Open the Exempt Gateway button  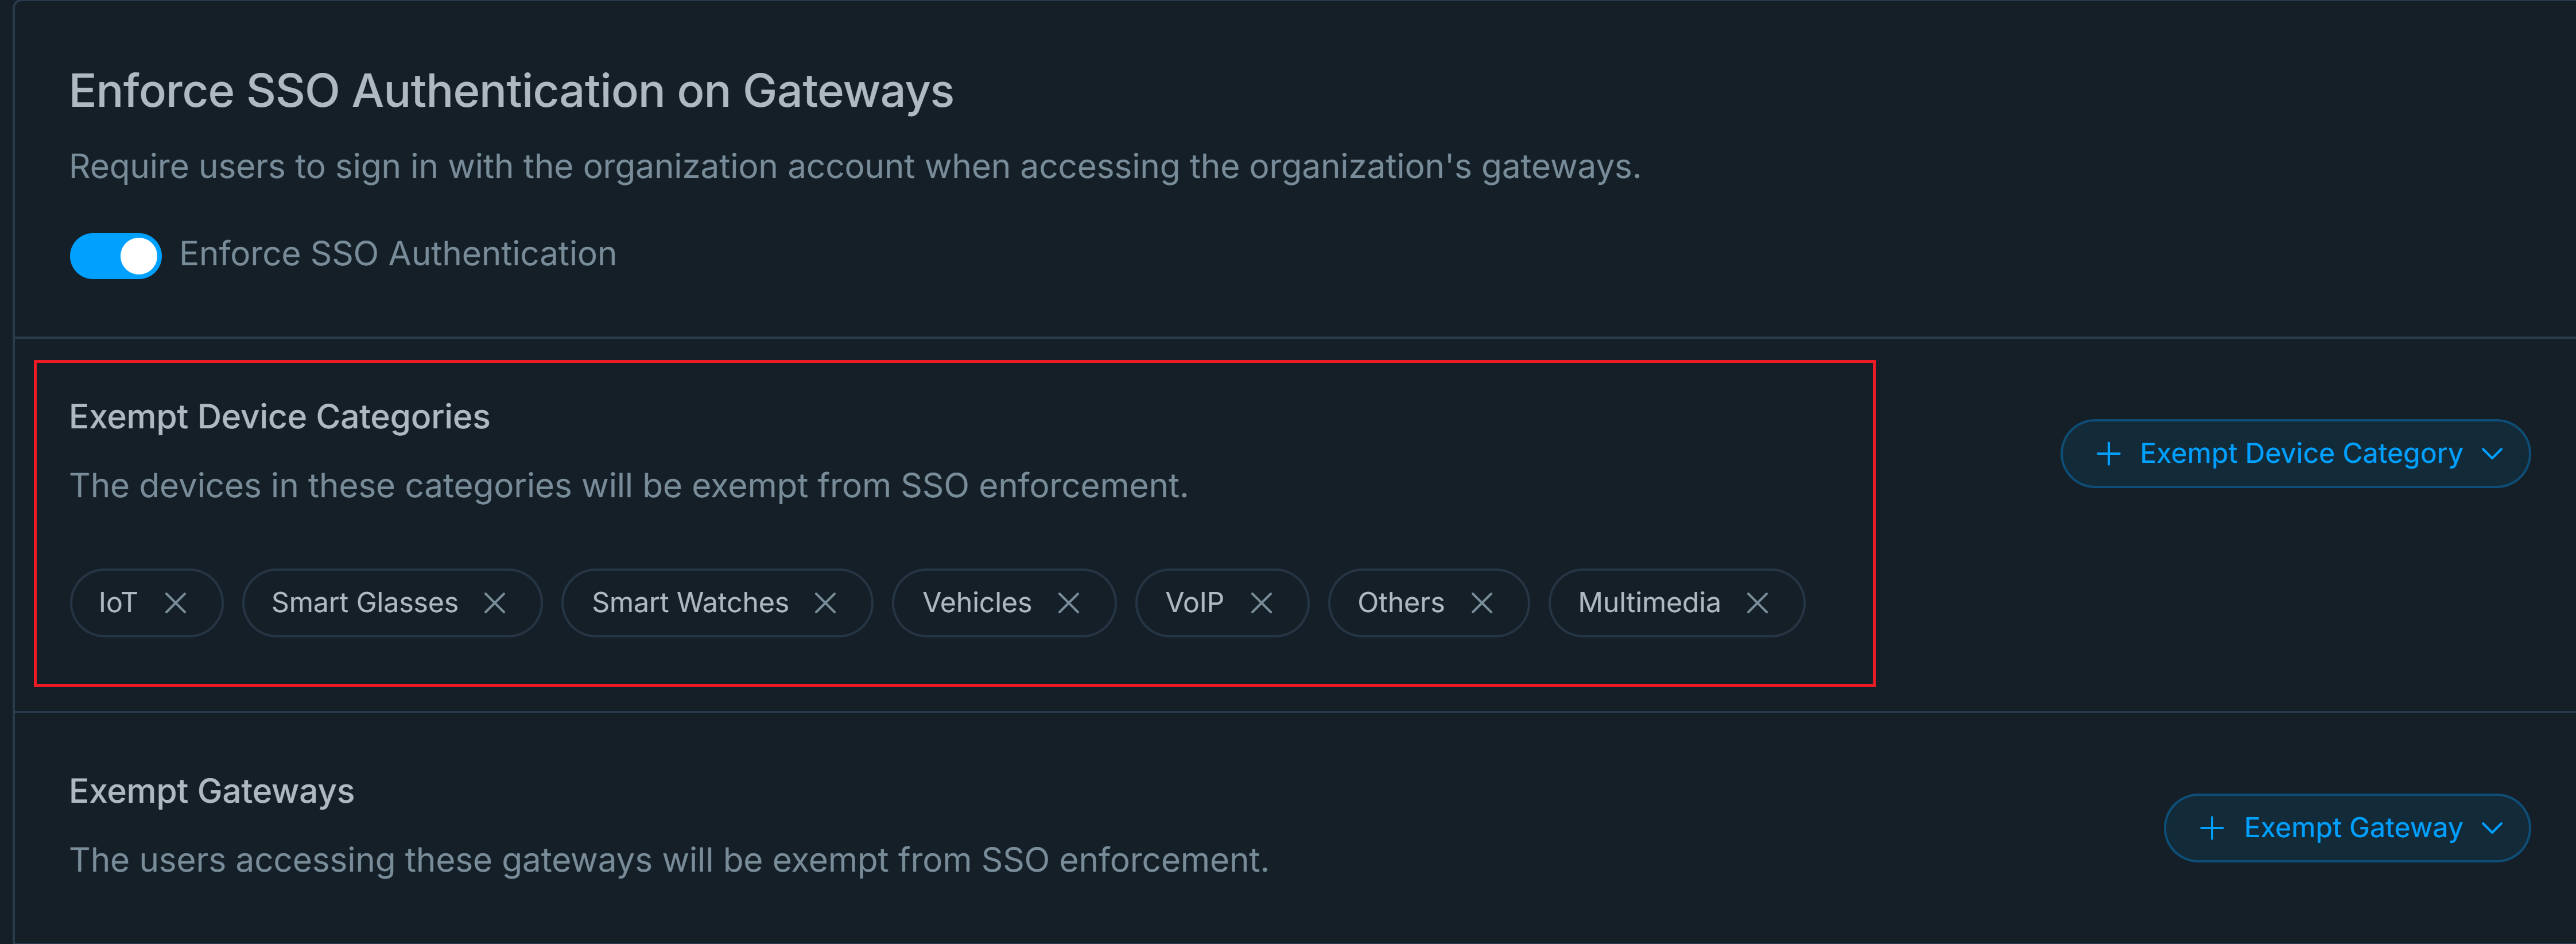(x=2352, y=828)
